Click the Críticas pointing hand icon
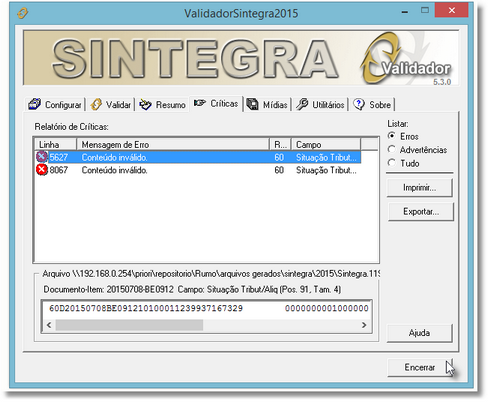 click(x=200, y=103)
